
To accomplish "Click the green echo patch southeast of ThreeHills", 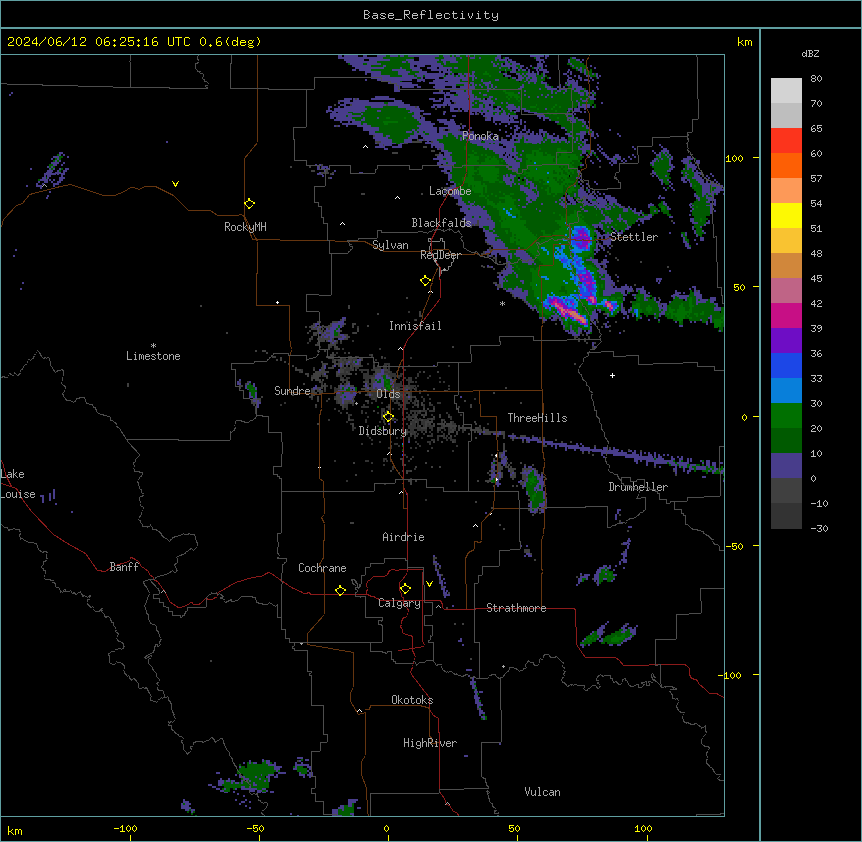I will coord(533,488).
